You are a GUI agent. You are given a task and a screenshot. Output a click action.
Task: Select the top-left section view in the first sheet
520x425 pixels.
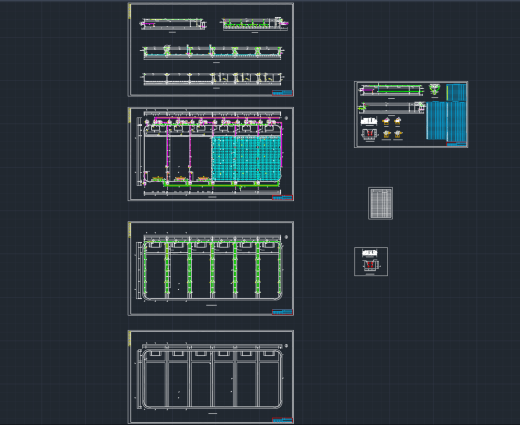173,24
